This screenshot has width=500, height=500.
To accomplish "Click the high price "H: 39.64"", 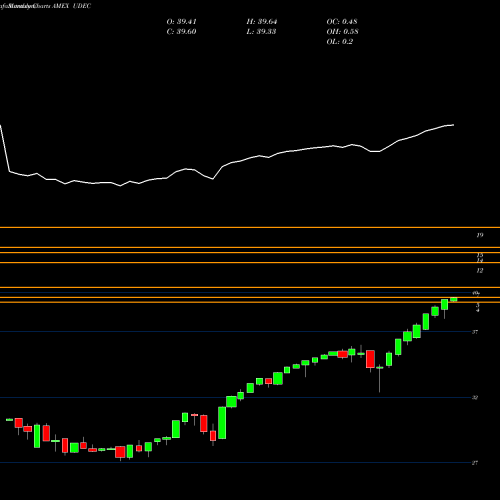I will point(262,22).
